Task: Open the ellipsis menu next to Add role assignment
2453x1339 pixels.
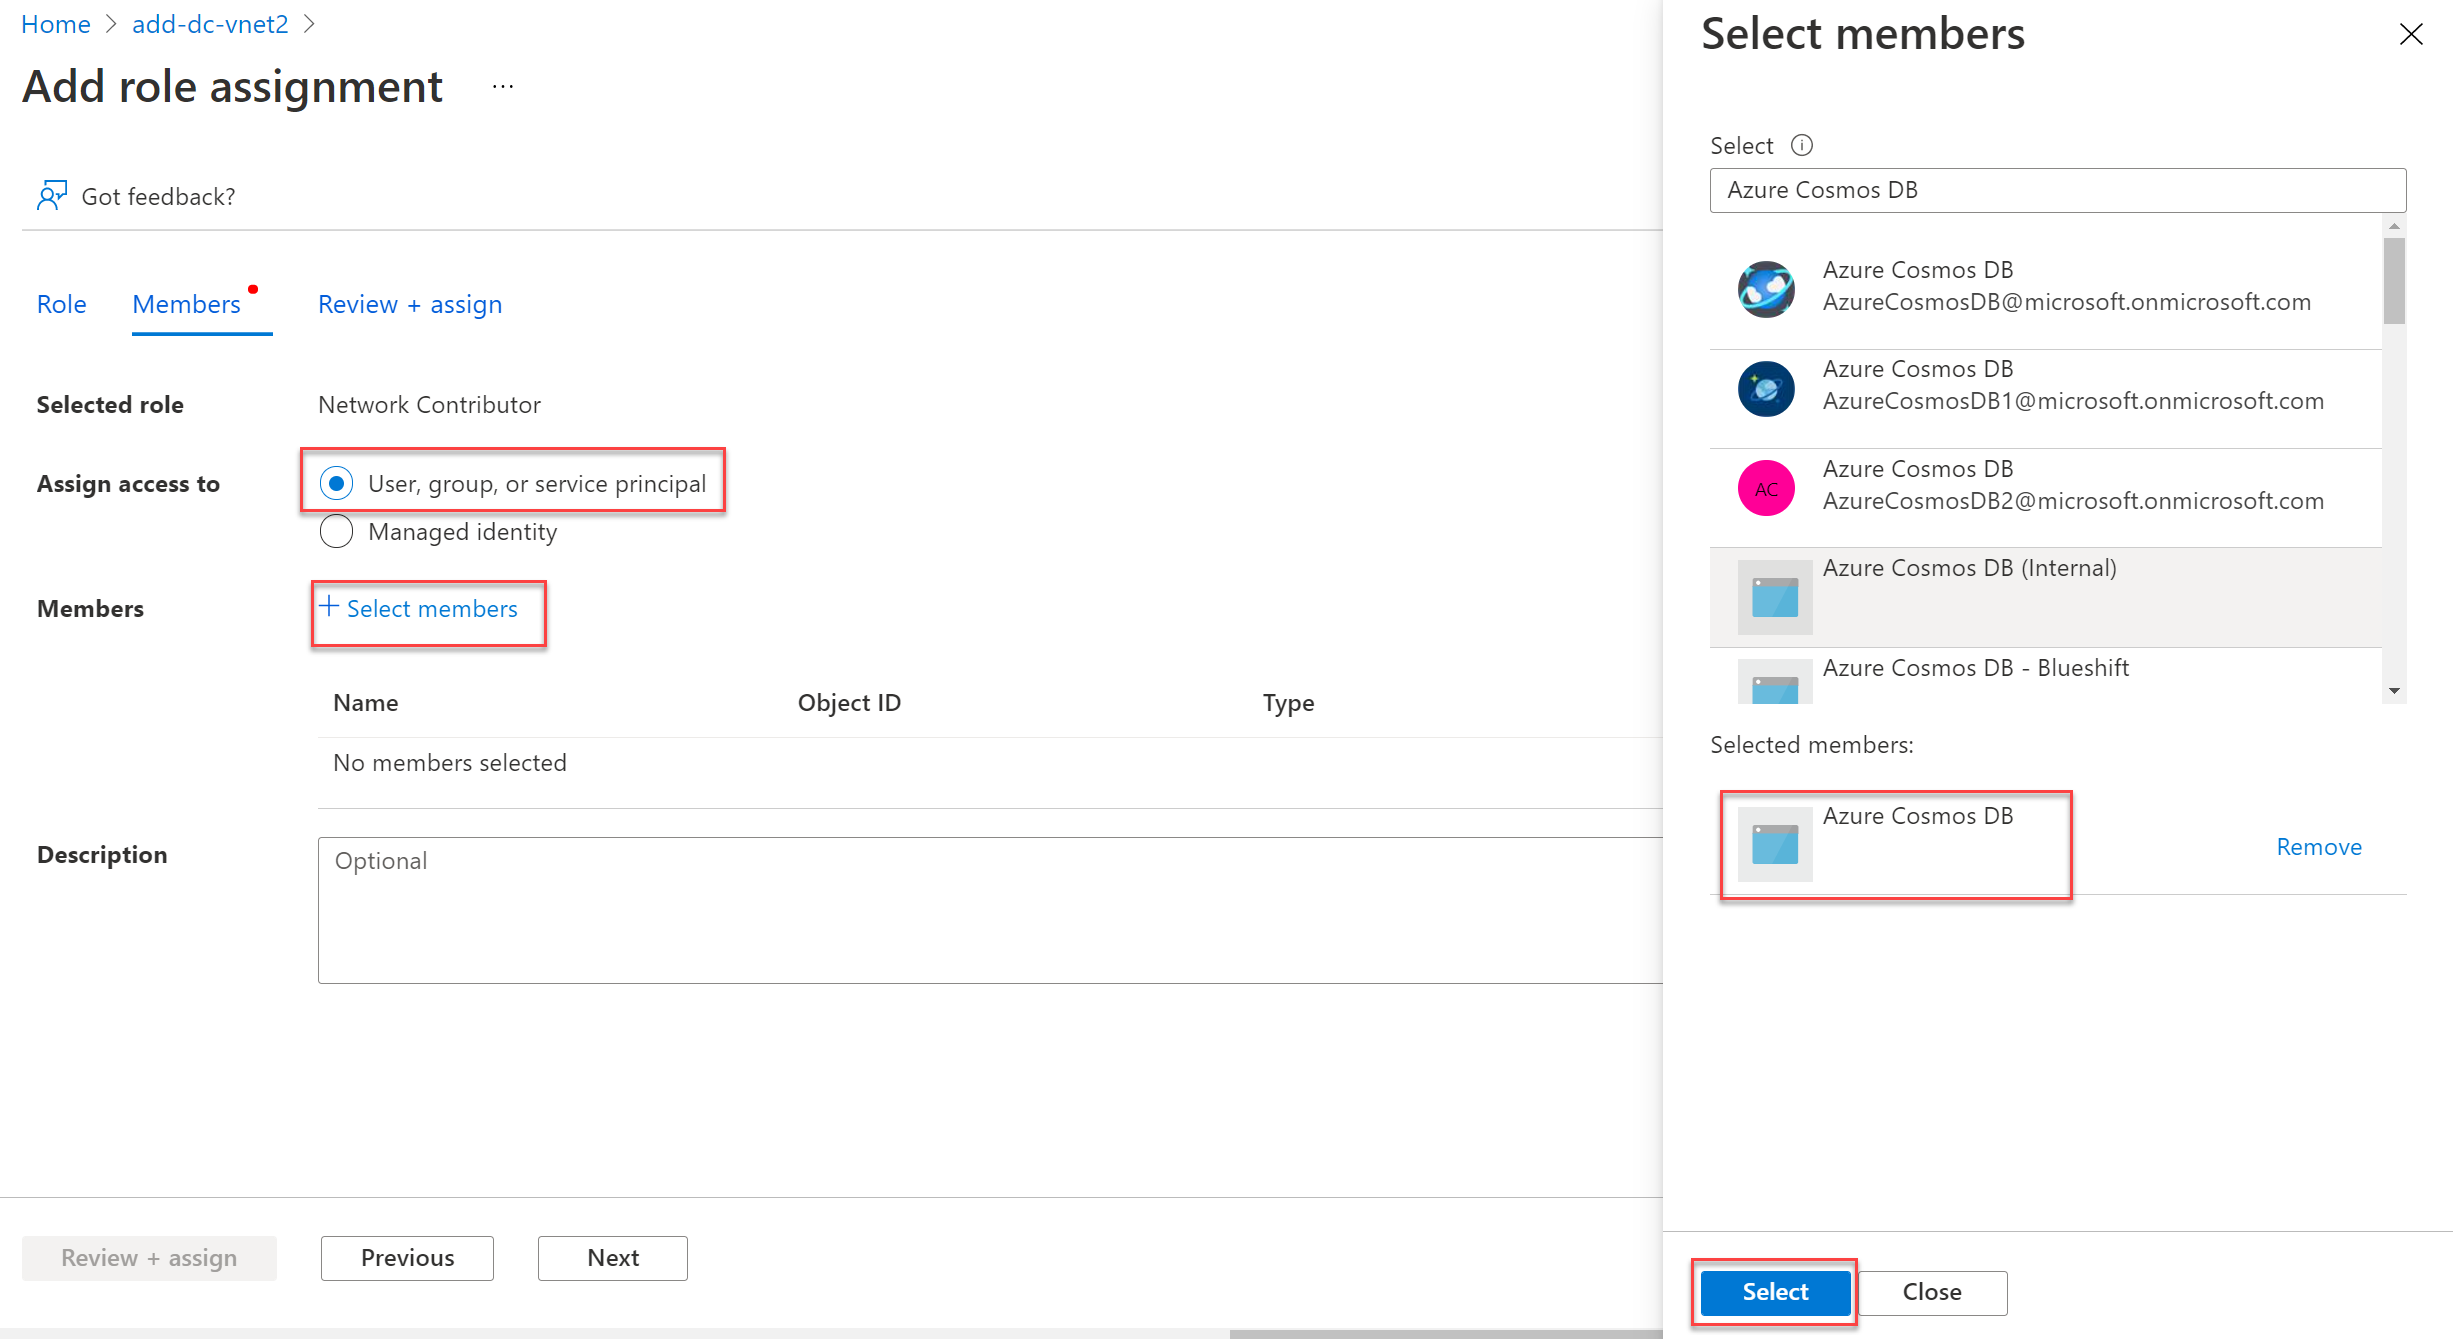Action: 502,86
